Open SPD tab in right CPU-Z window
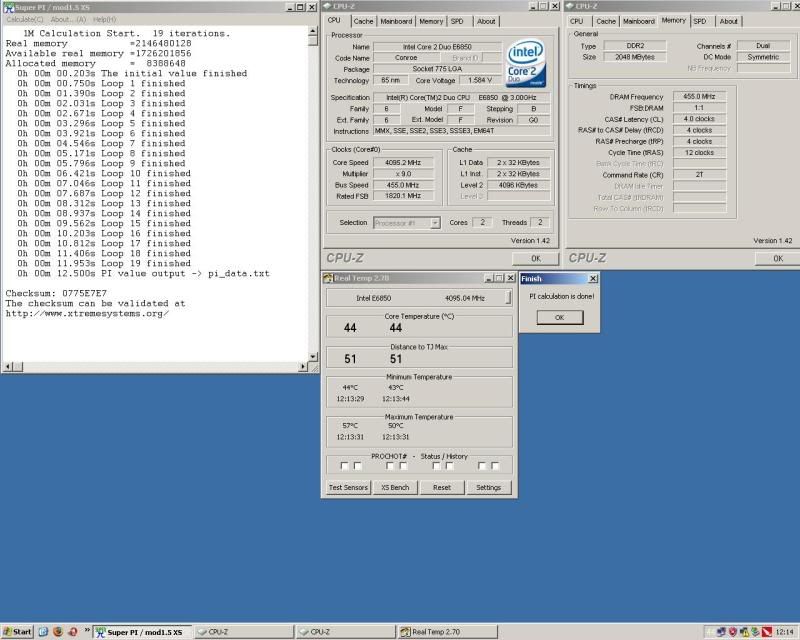 700,21
